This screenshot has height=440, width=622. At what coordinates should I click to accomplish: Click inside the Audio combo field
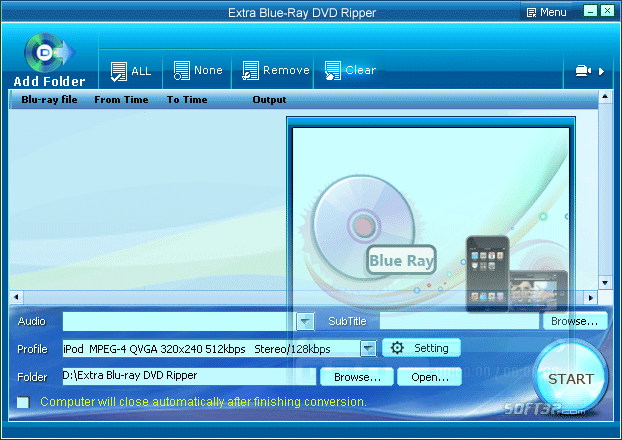pyautogui.click(x=179, y=321)
